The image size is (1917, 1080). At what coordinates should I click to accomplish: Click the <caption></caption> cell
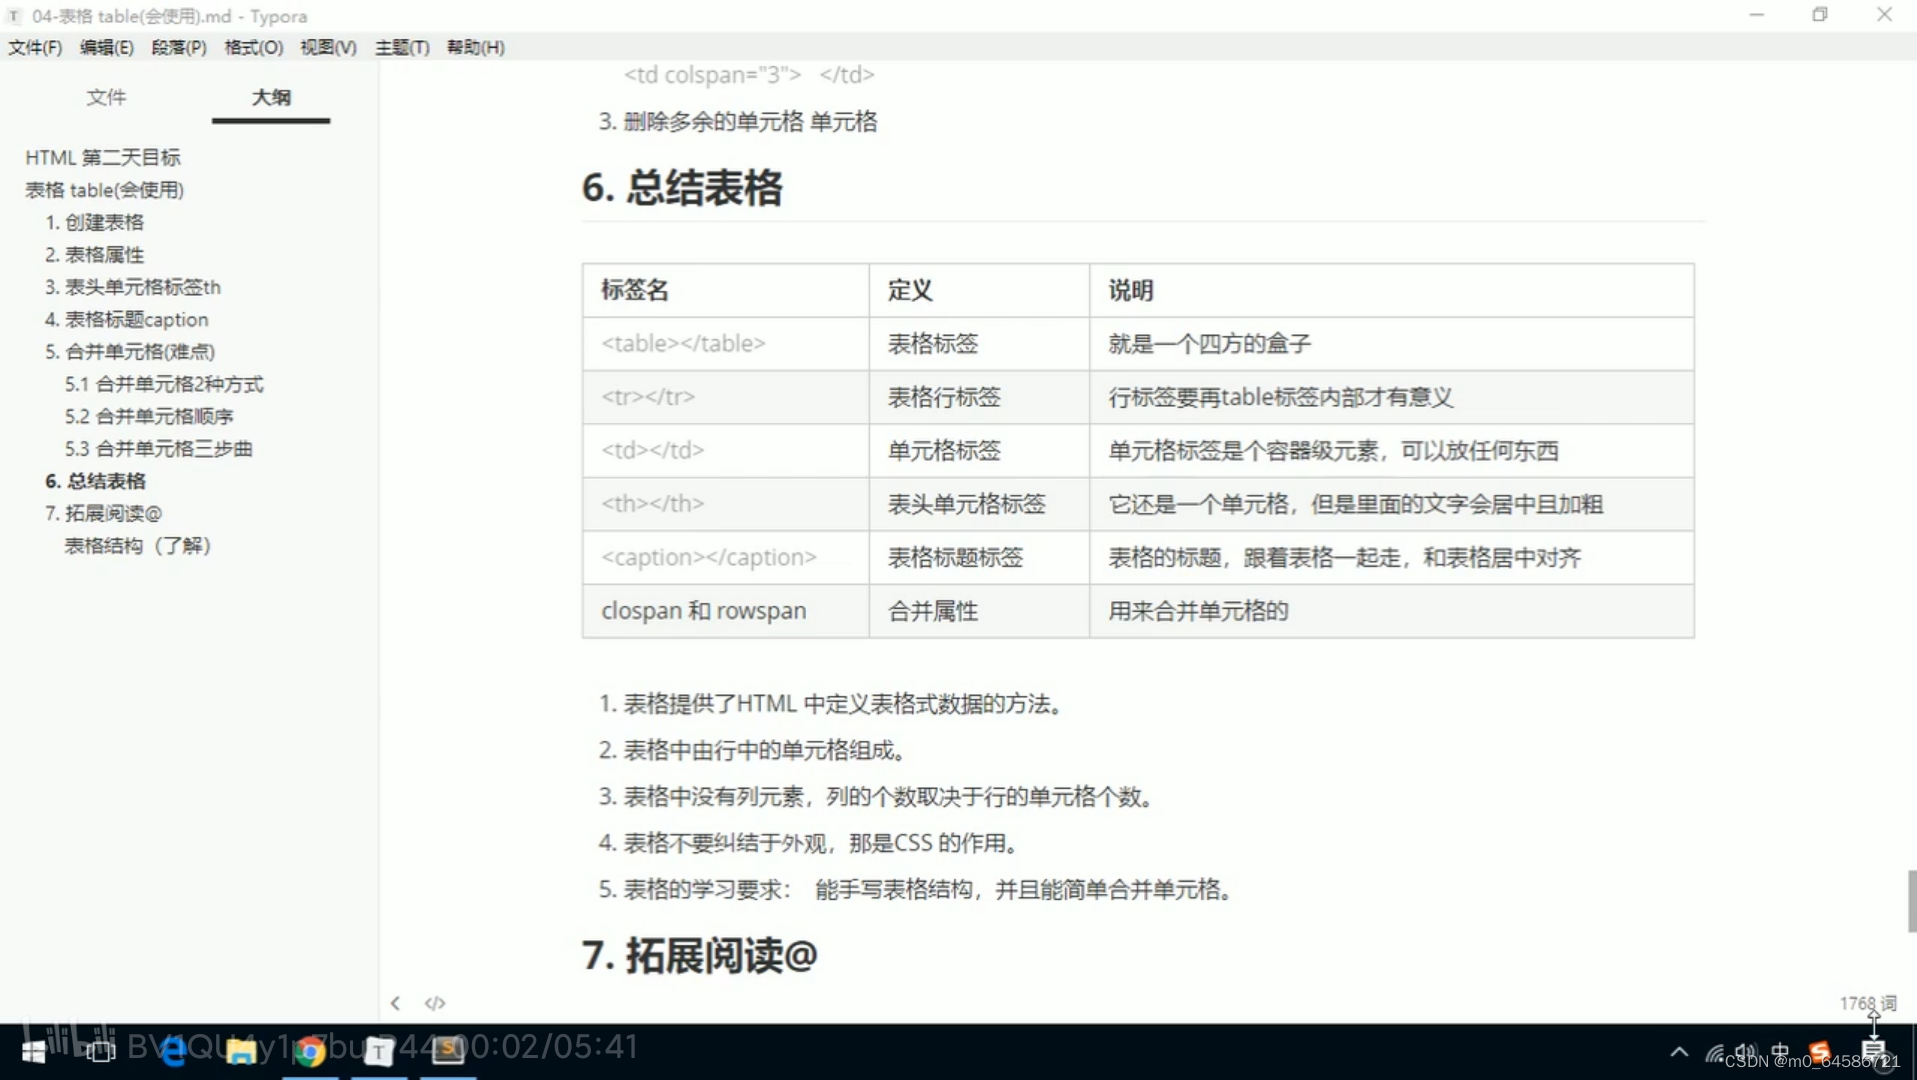pos(725,557)
